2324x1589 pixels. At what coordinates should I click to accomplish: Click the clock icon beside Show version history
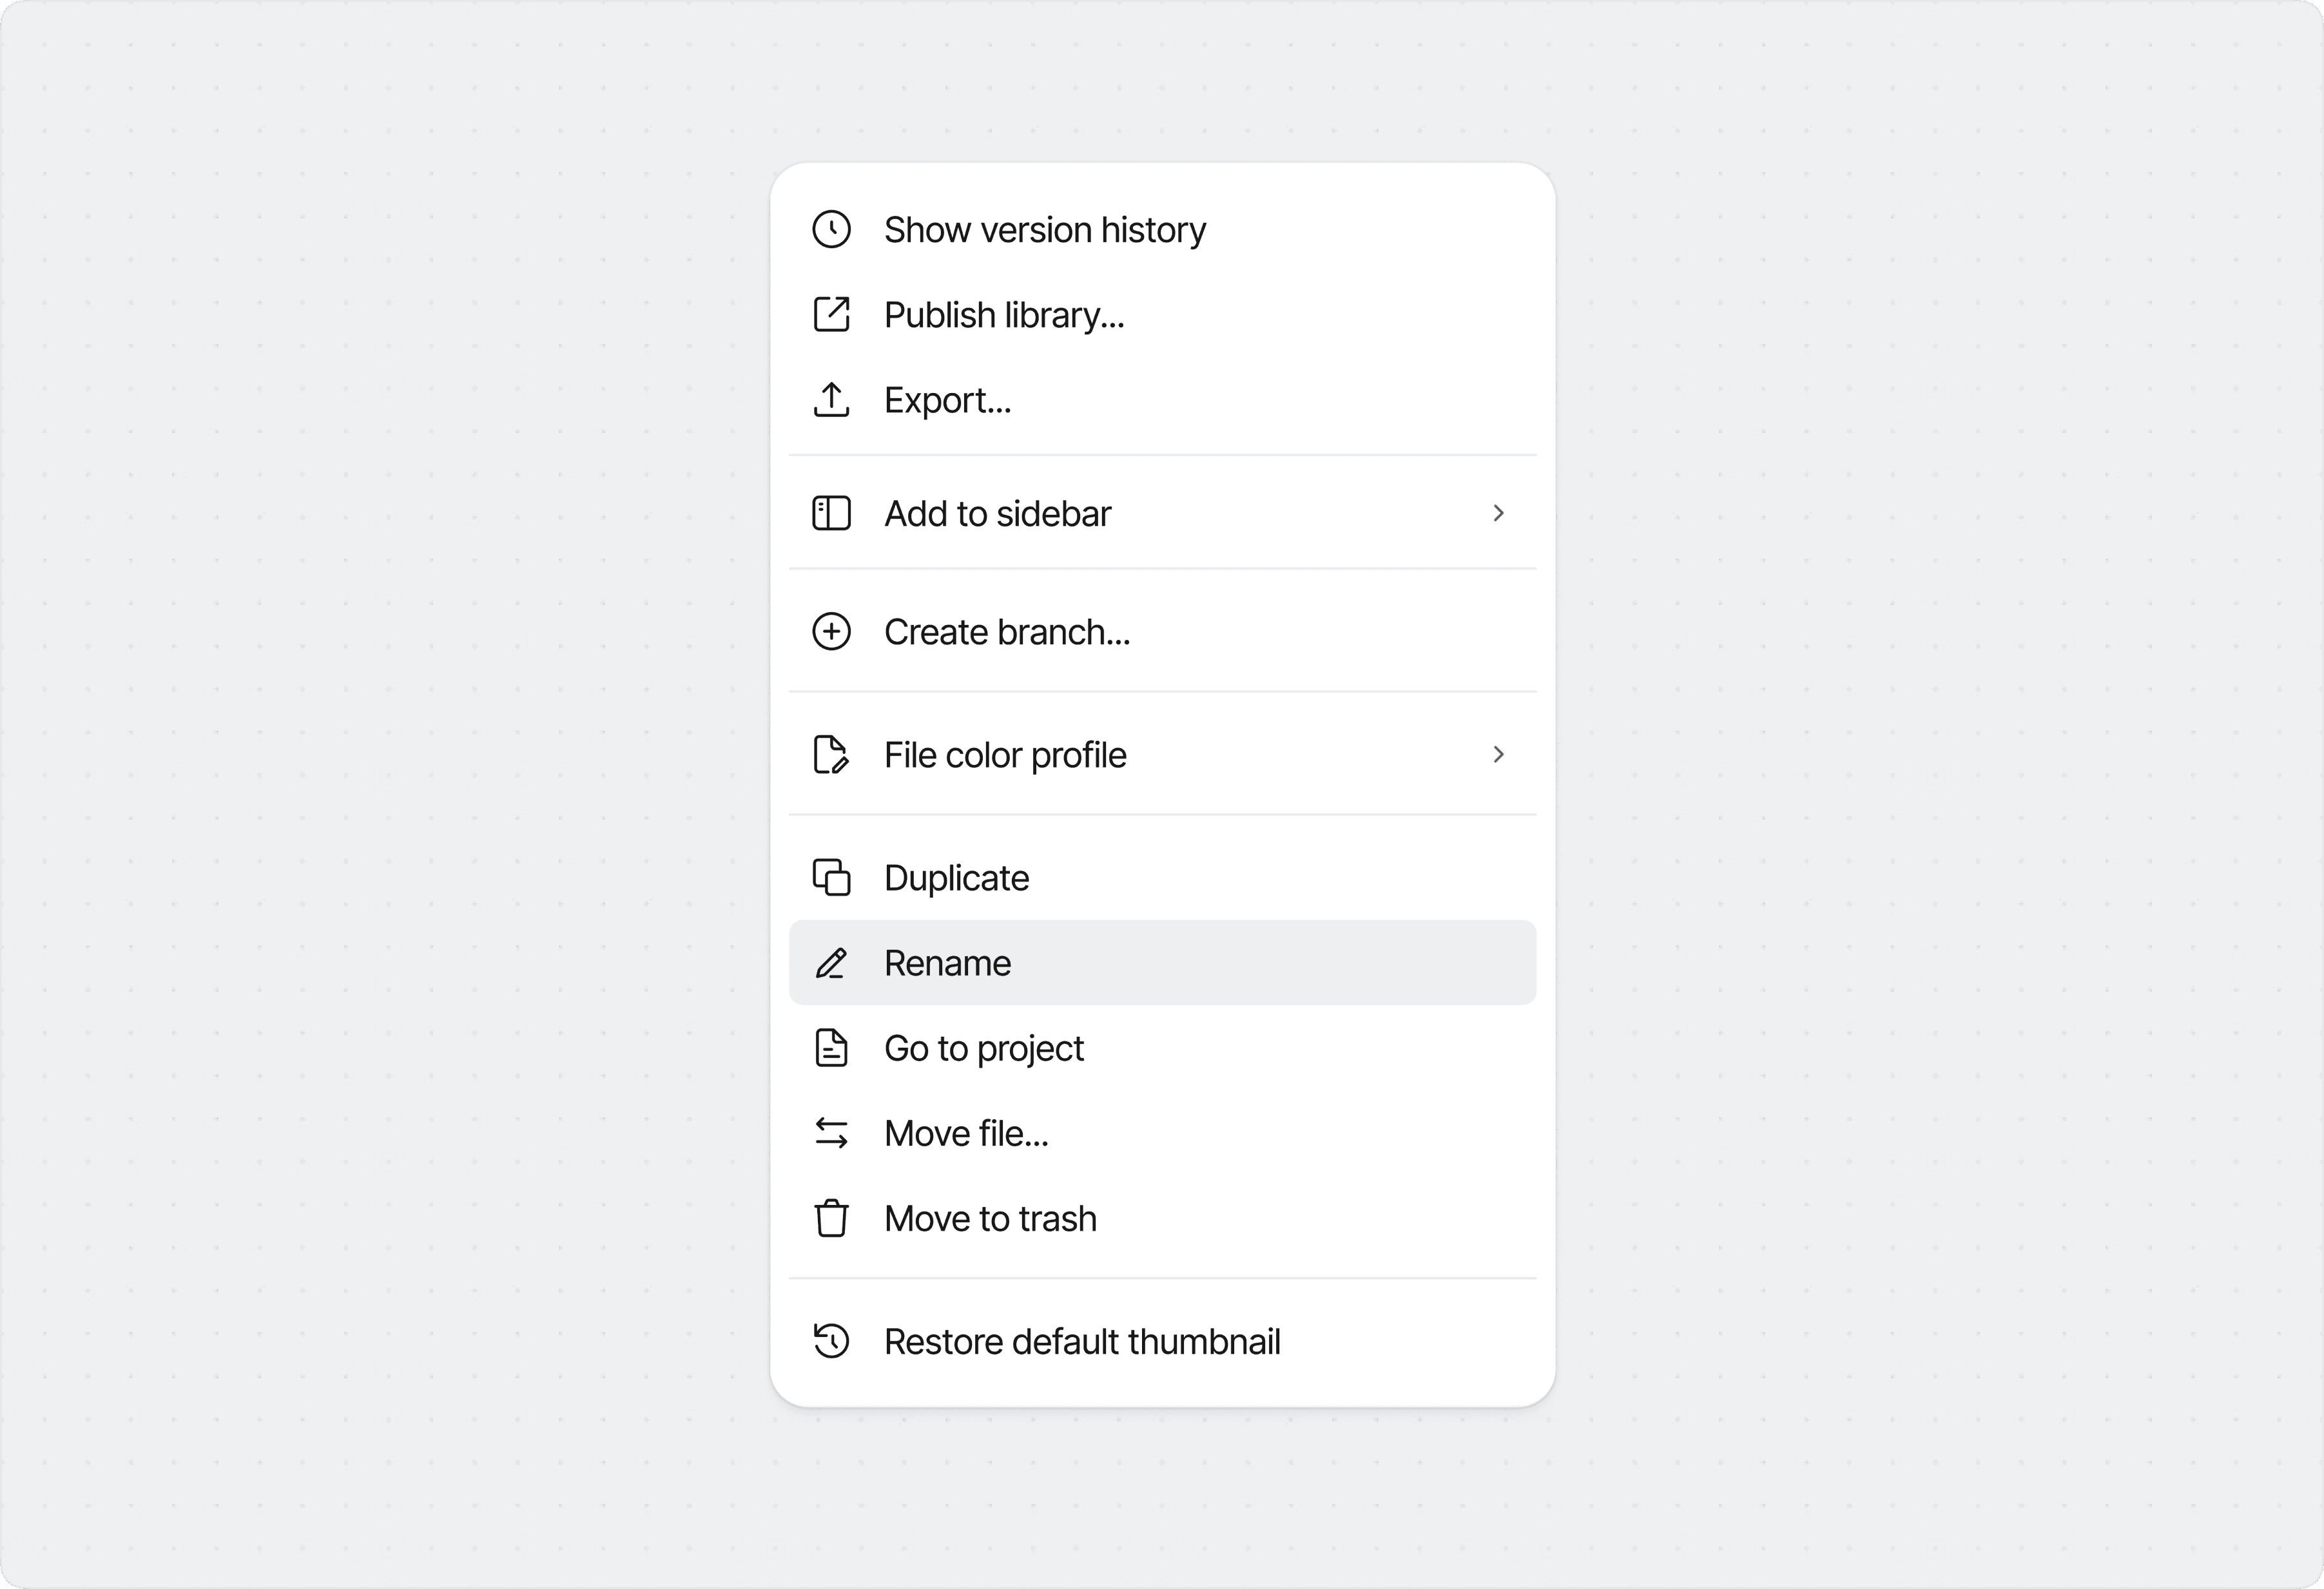[x=831, y=229]
